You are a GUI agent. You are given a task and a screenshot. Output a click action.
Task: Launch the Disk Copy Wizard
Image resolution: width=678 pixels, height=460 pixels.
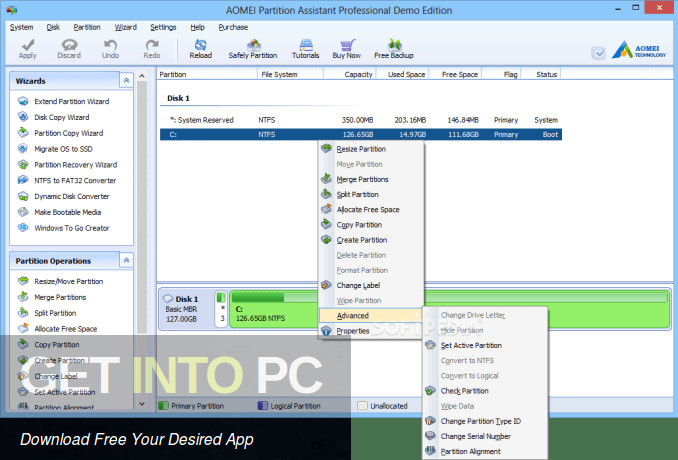62,117
